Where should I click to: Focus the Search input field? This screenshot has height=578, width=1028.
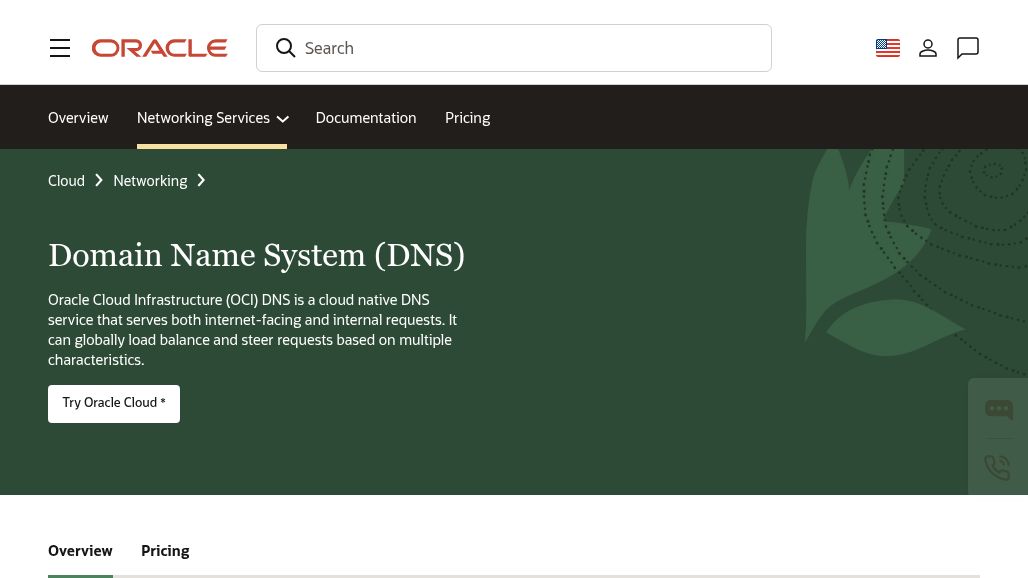click(x=530, y=48)
